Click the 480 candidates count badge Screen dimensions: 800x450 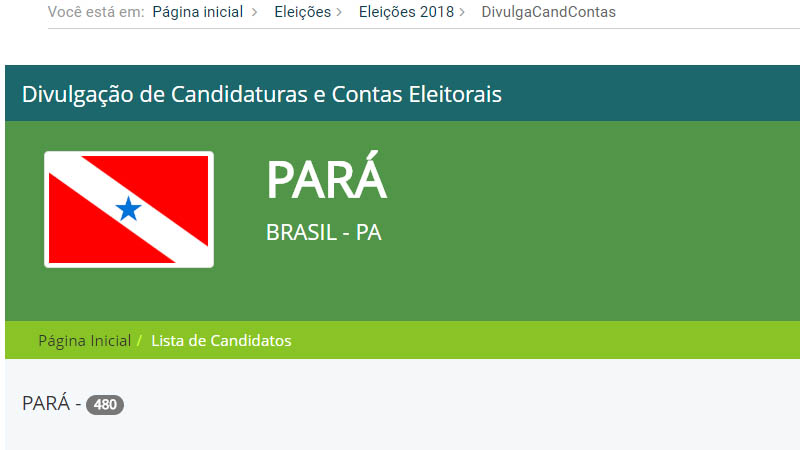tap(104, 405)
